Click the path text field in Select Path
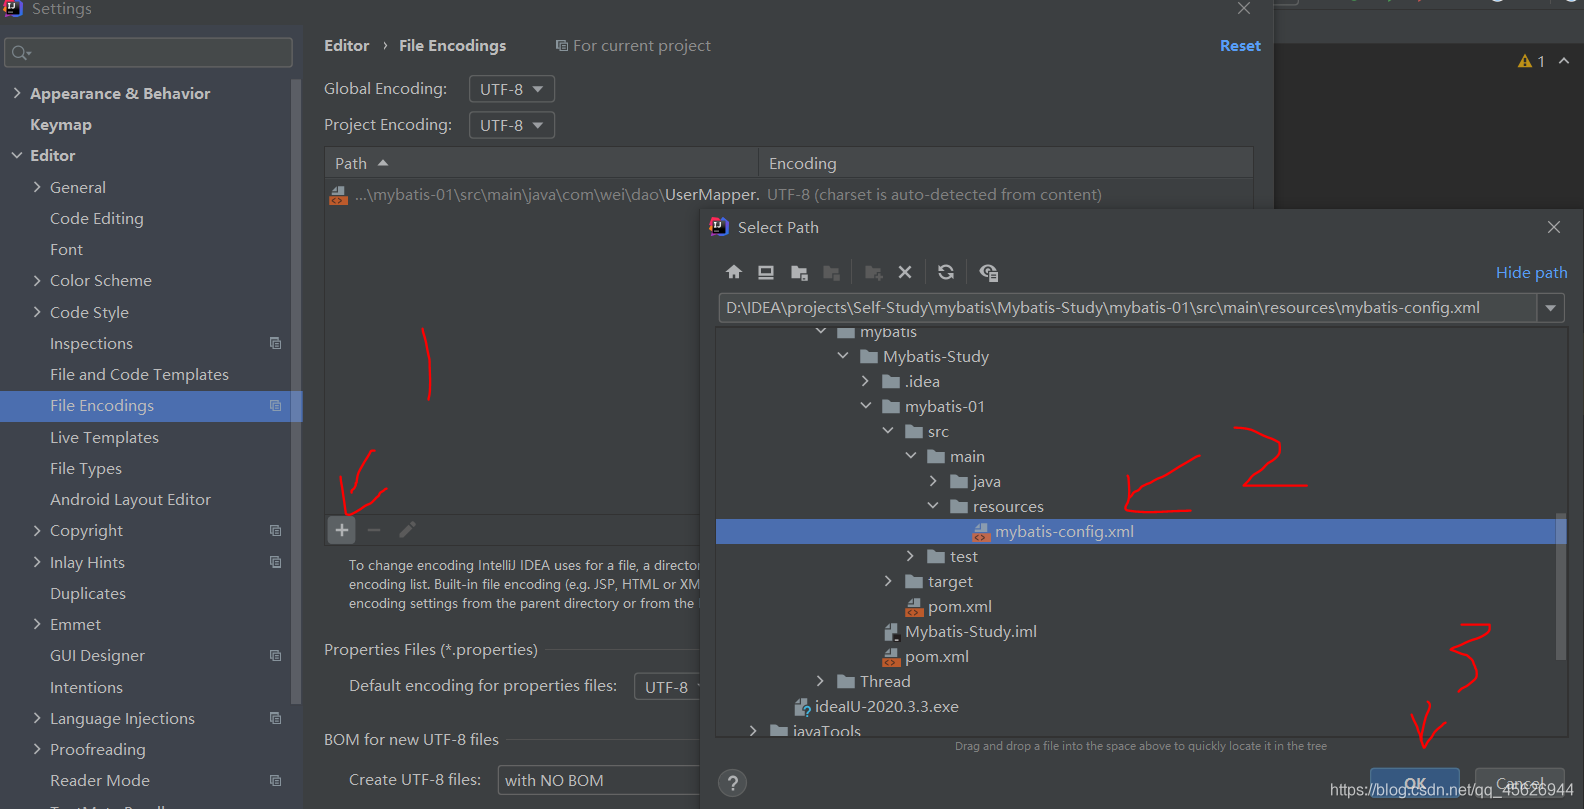 [x=1127, y=308]
